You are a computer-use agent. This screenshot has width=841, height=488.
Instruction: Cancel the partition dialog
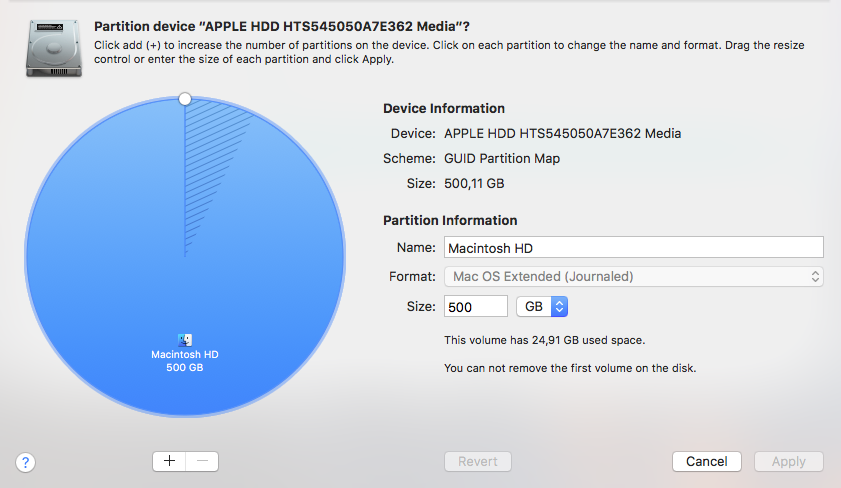[x=706, y=461]
